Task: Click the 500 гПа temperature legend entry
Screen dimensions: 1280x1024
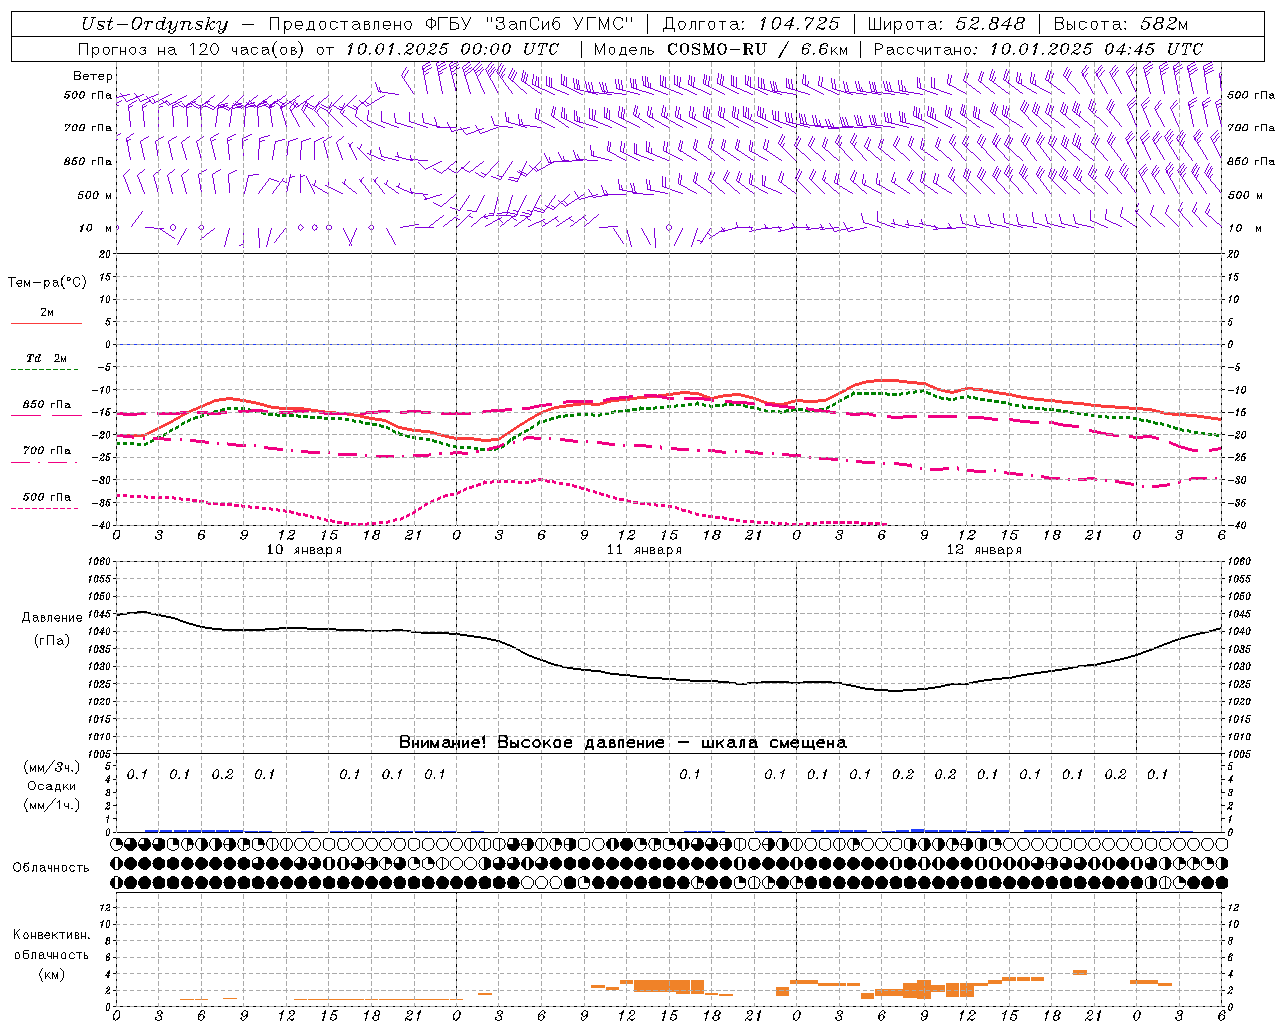Action: tap(47, 497)
